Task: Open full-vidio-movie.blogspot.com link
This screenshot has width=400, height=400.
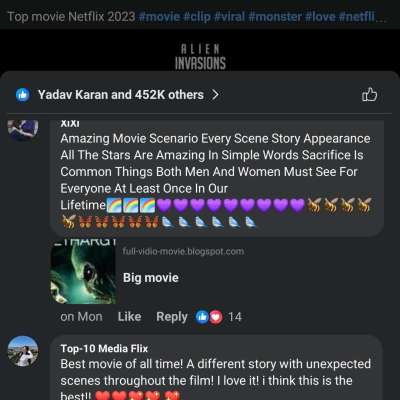Action: (183, 251)
